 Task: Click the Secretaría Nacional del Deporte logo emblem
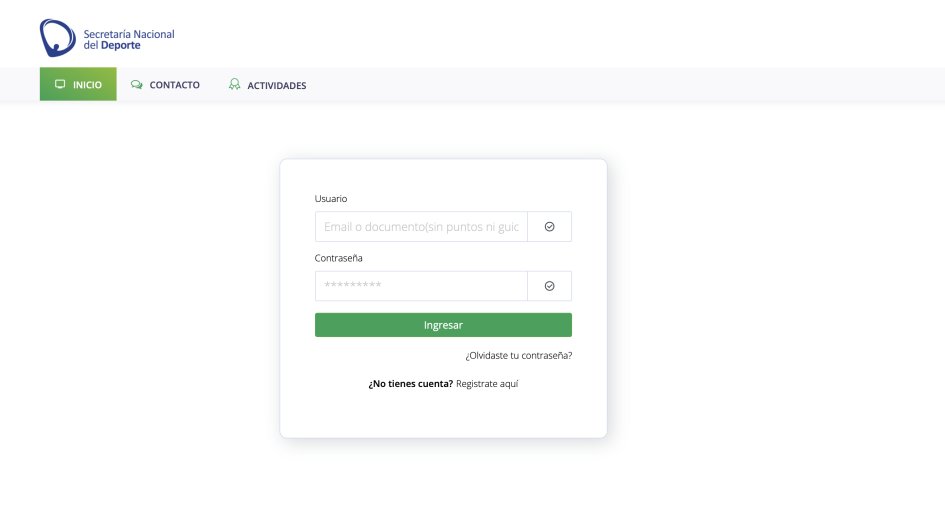click(x=57, y=38)
